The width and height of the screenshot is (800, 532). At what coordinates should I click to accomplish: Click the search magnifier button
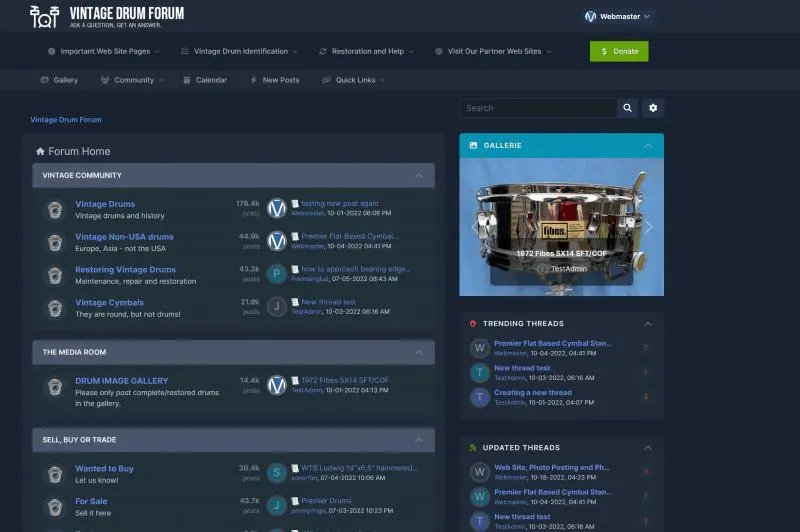coord(628,108)
